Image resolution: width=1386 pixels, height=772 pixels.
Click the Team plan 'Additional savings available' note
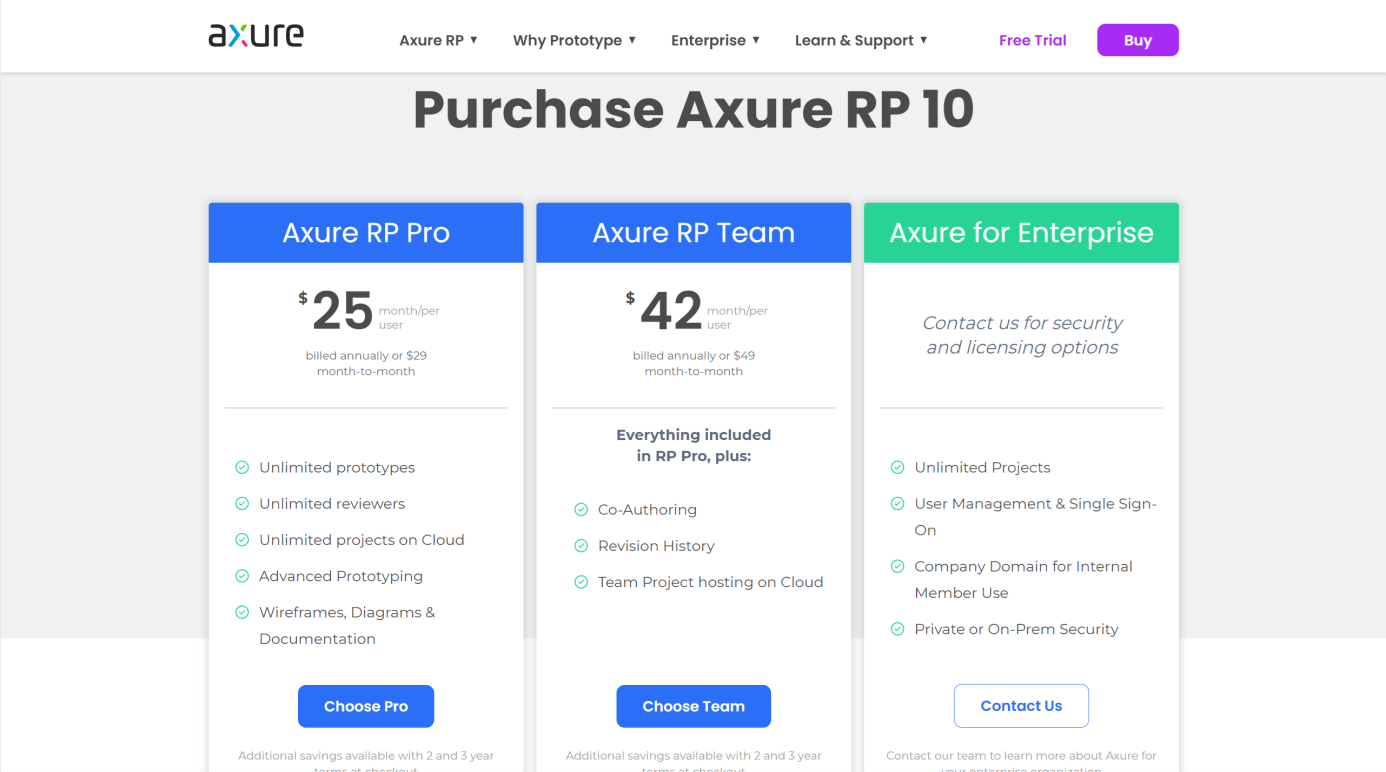[x=693, y=761]
